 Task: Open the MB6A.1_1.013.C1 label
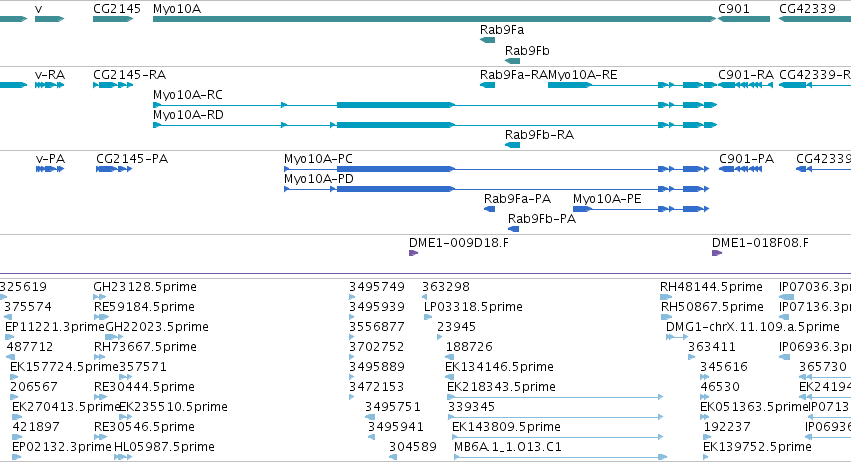pos(508,447)
